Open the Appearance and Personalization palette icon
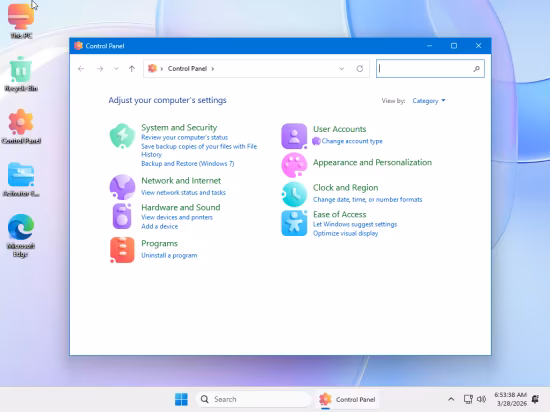 (x=294, y=165)
